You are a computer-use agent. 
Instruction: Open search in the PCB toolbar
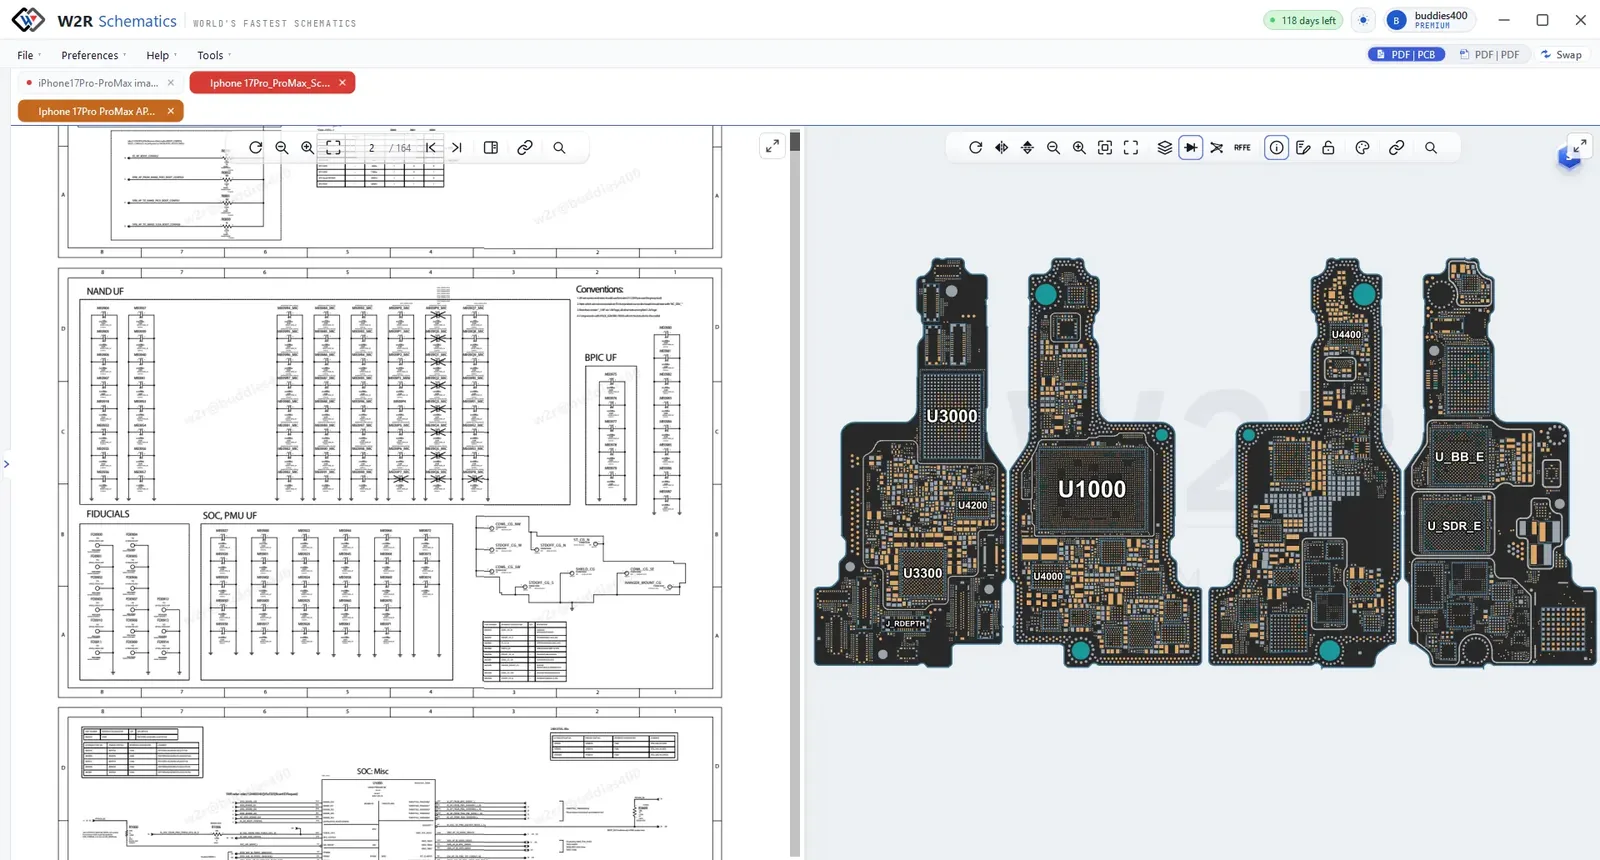1431,147
